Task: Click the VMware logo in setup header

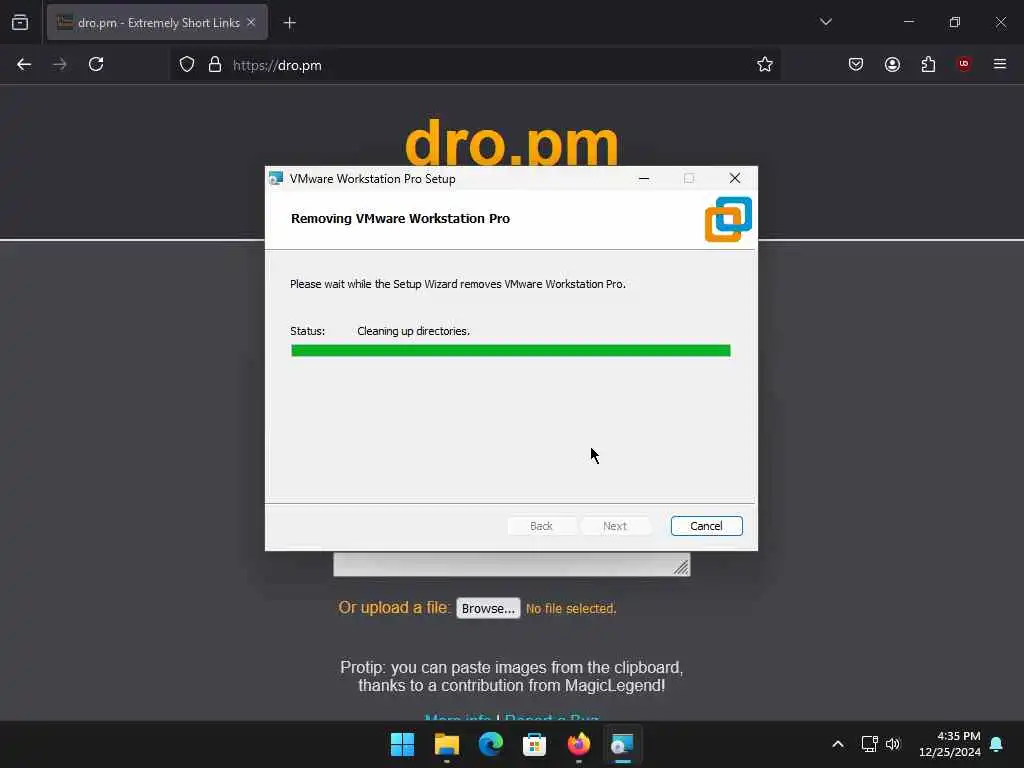Action: (x=728, y=219)
